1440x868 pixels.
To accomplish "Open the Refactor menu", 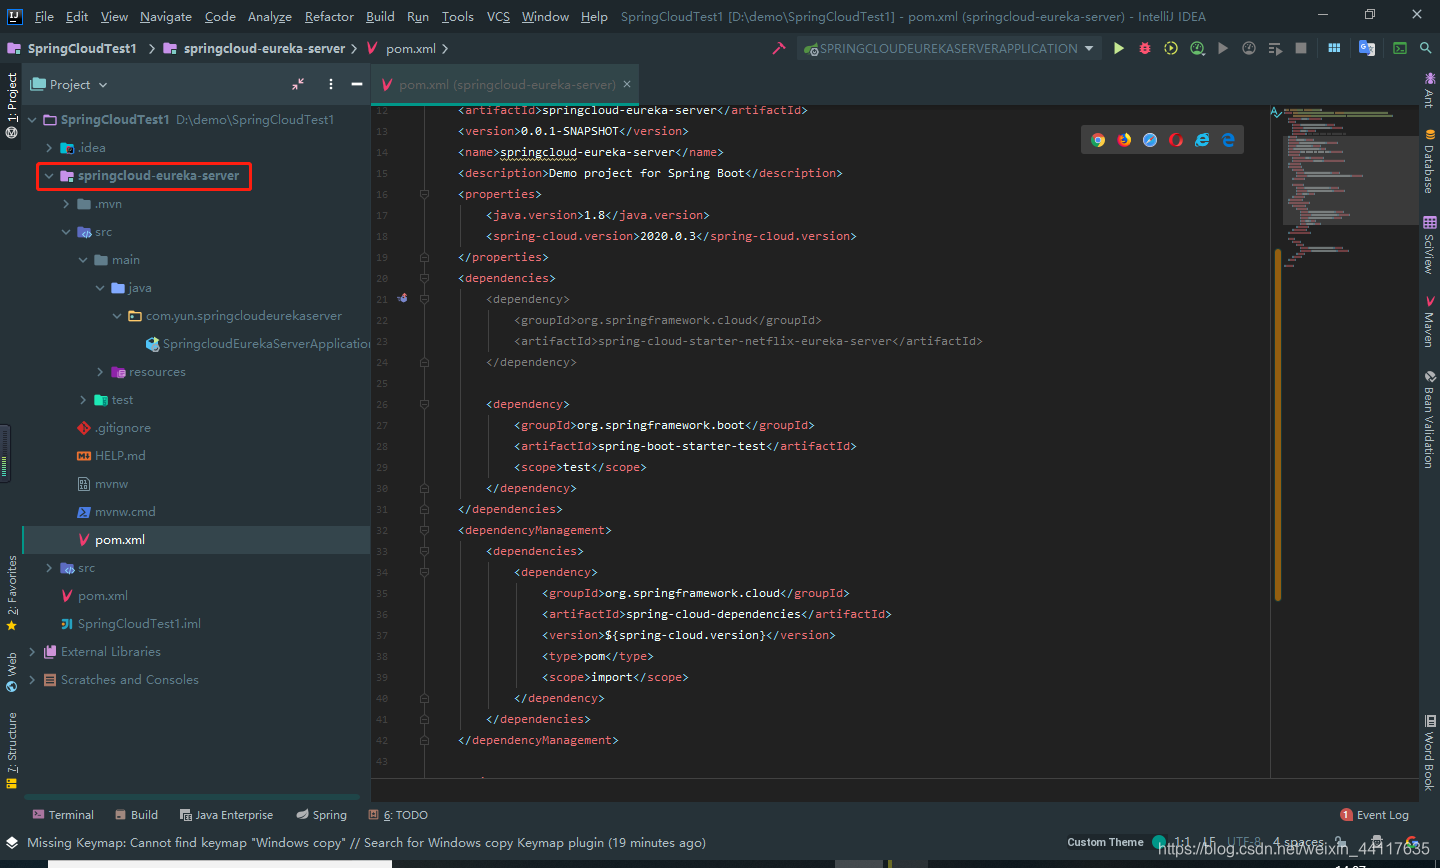I will click(x=329, y=16).
